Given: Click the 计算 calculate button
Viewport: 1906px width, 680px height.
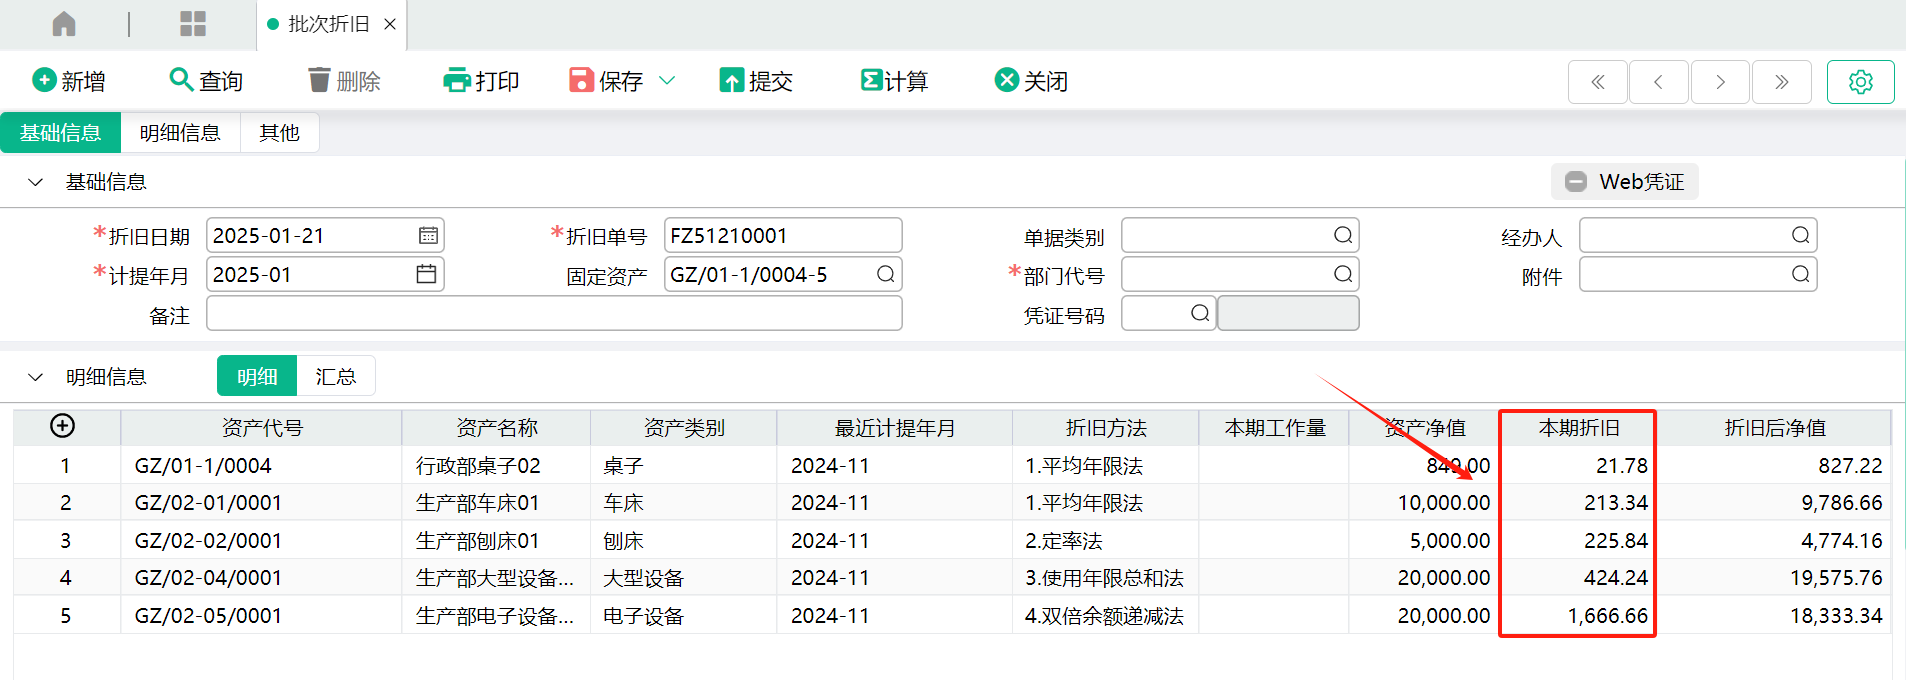Looking at the screenshot, I should (894, 81).
